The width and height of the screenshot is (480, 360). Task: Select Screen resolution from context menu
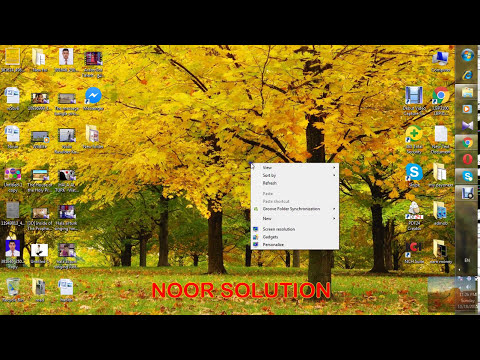click(x=295, y=229)
